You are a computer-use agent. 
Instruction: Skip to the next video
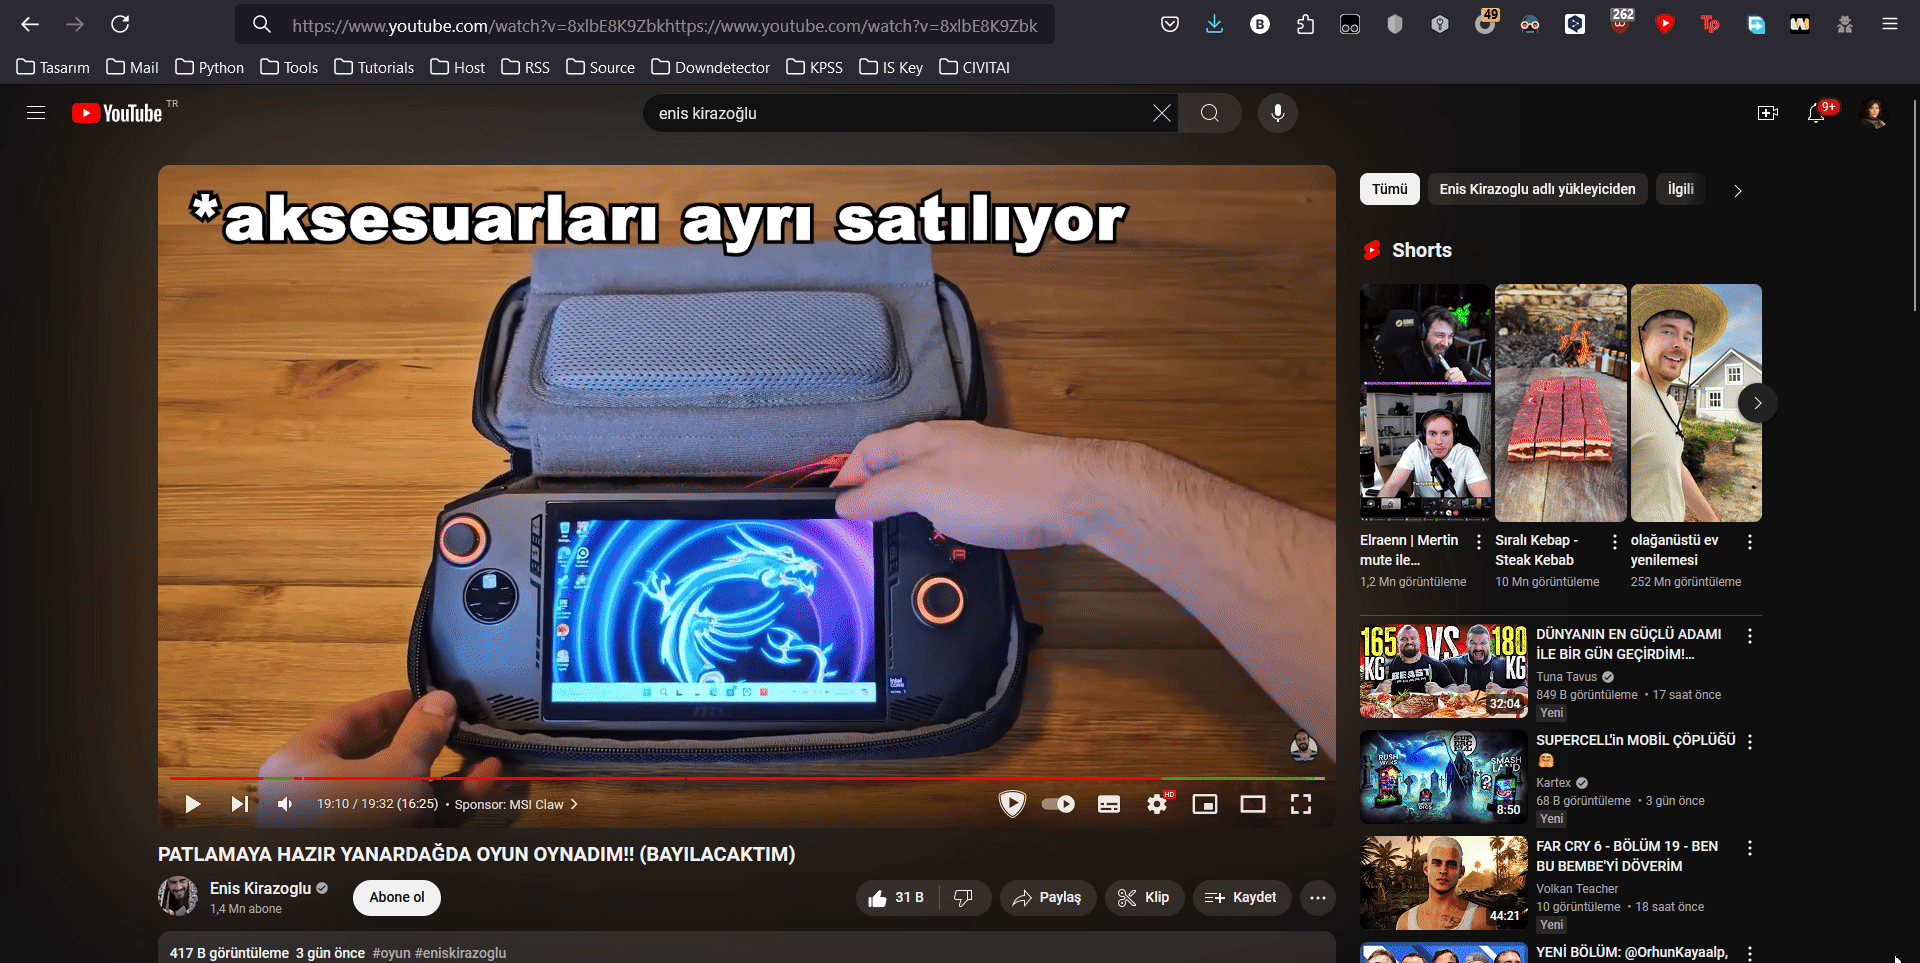pyautogui.click(x=240, y=804)
